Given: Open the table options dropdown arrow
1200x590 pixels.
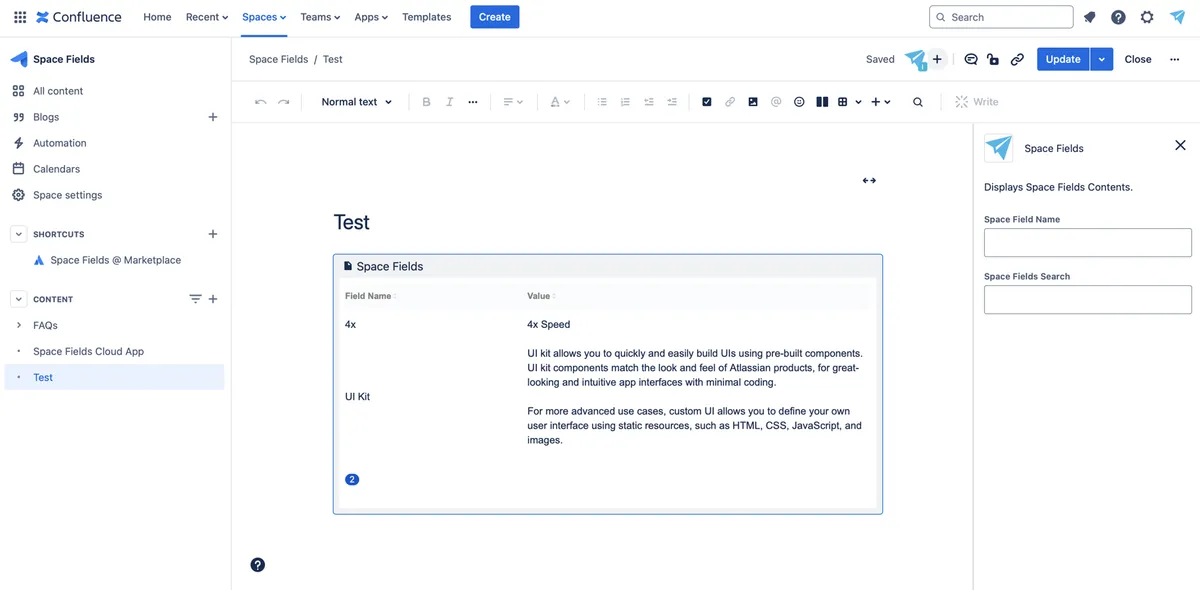Looking at the screenshot, I should point(858,102).
